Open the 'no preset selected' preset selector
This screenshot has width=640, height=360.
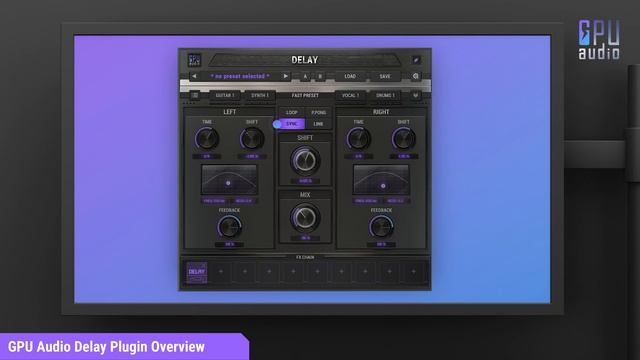pos(240,76)
